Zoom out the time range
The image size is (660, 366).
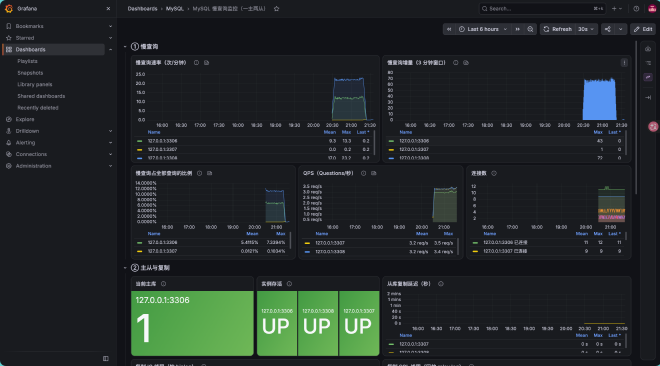click(x=530, y=29)
